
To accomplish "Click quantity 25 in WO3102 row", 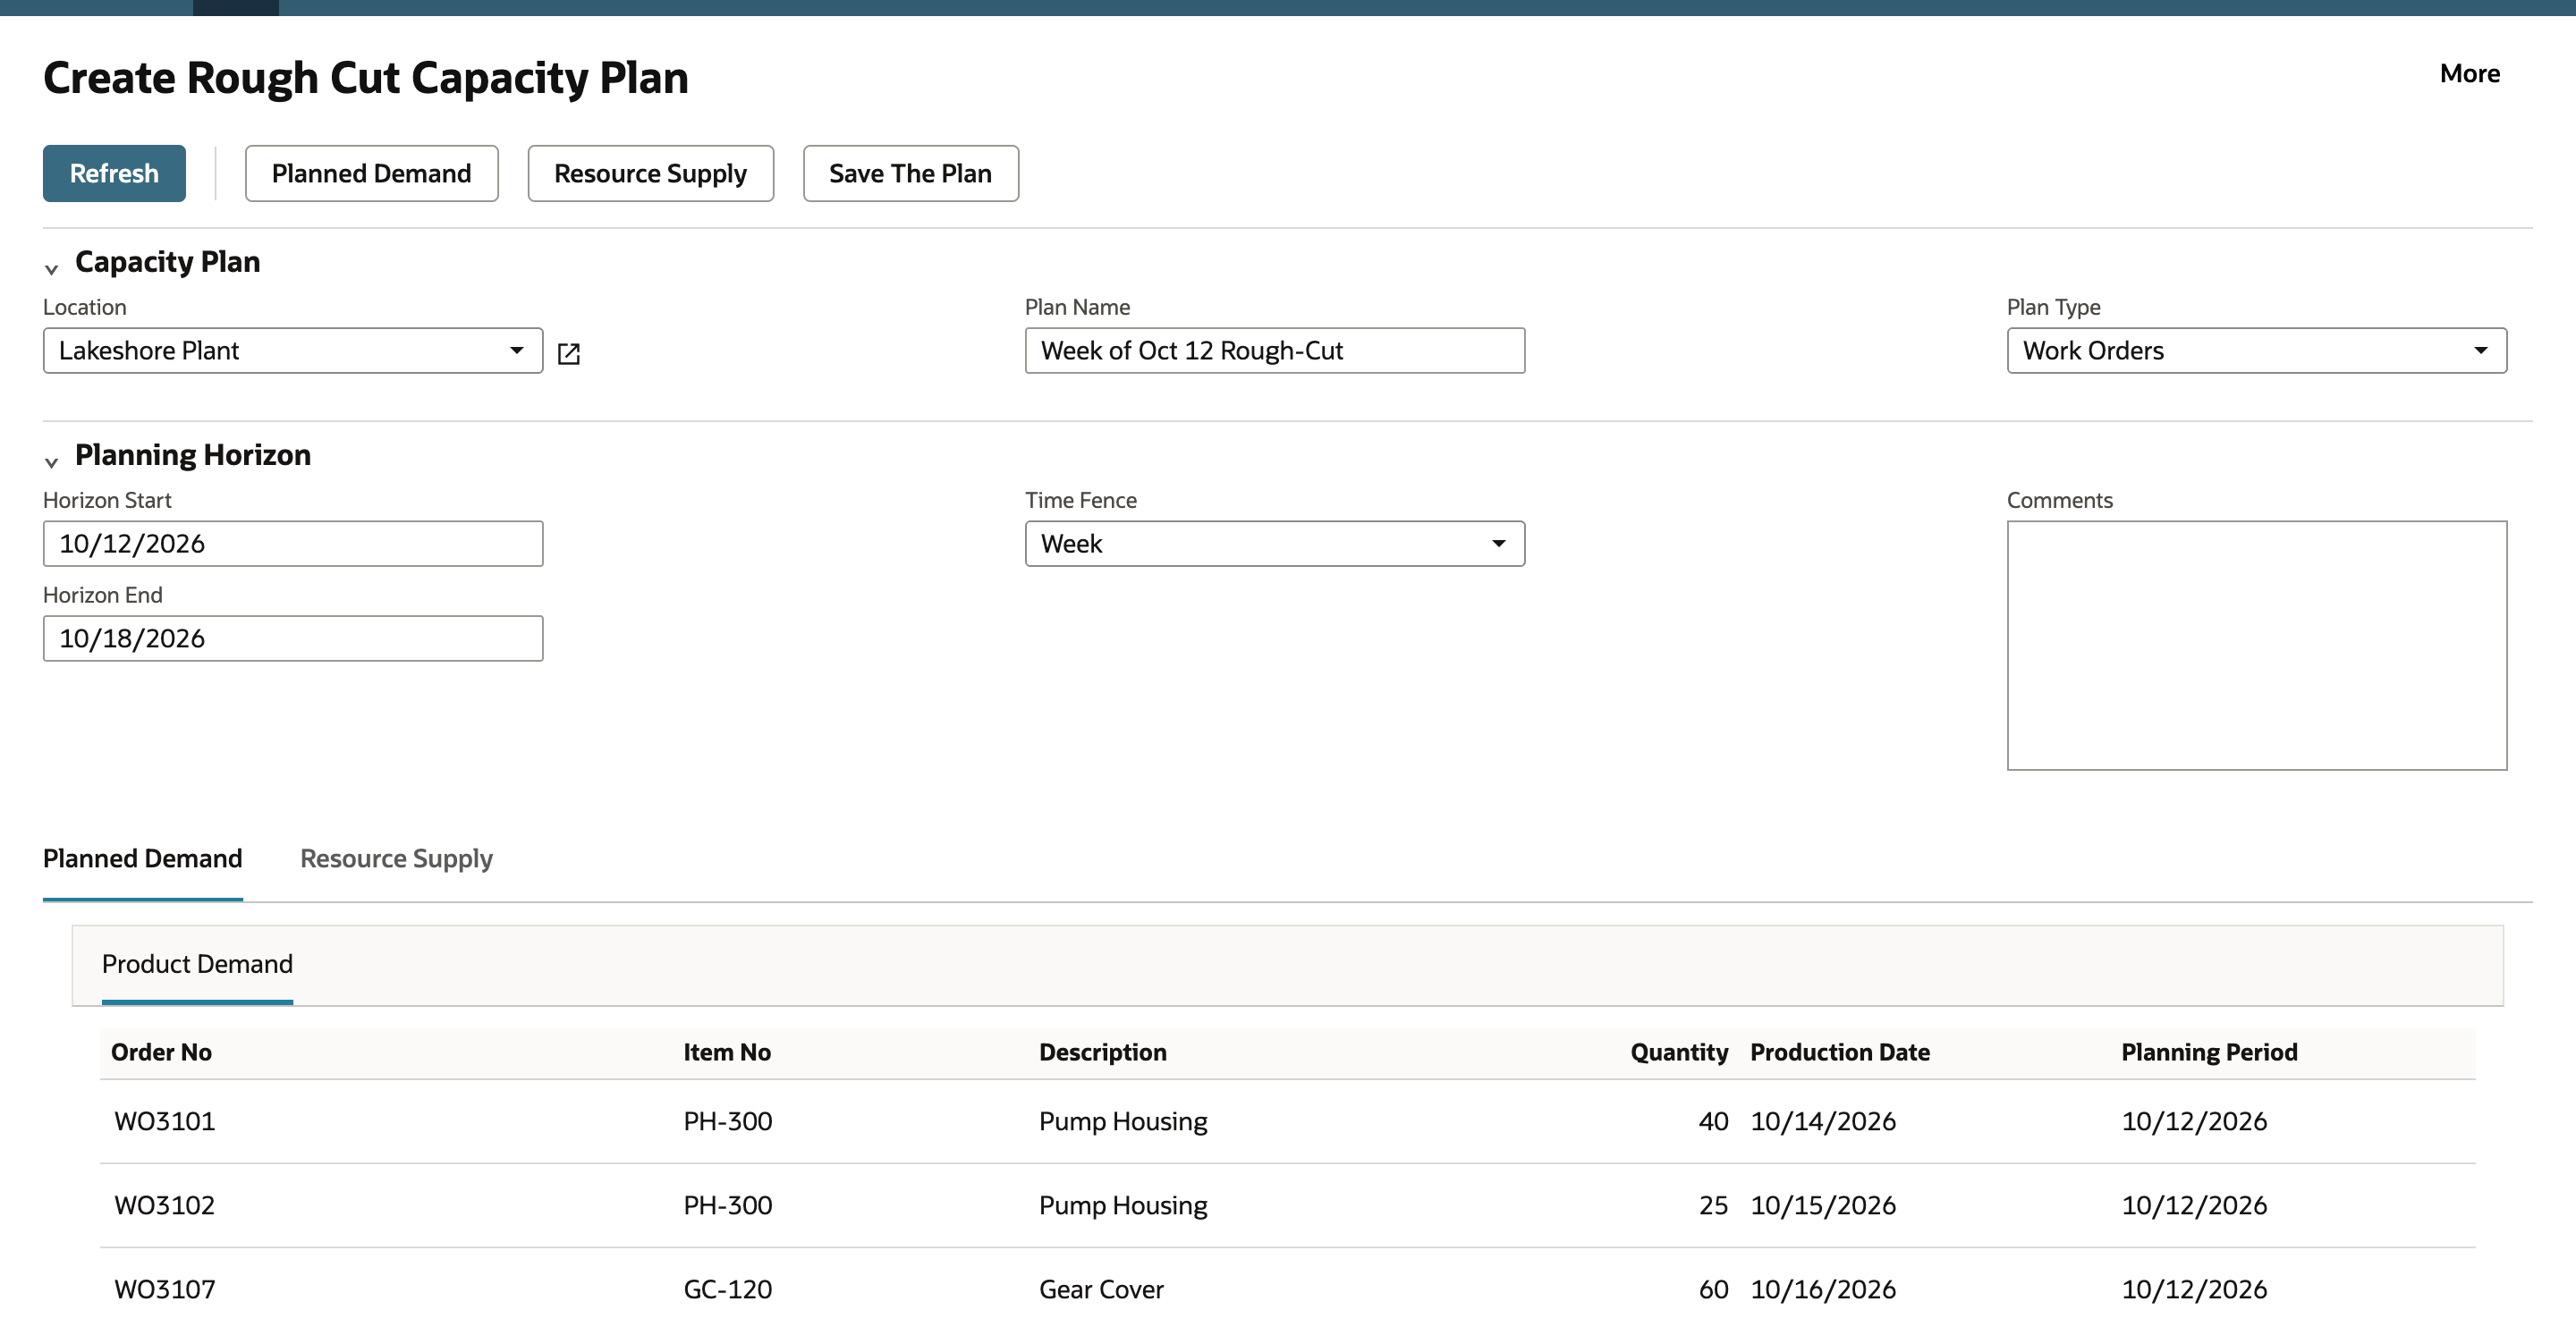I will click(1713, 1205).
